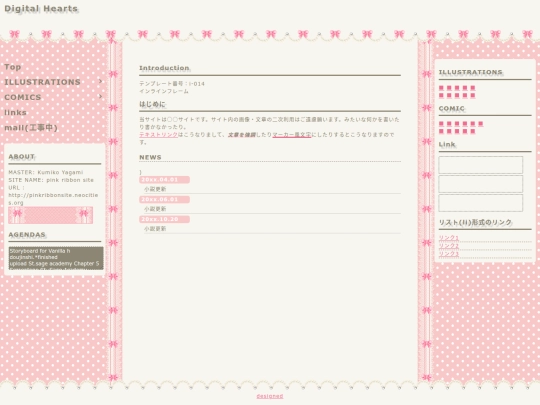This screenshot has width=540, height=405.
Task: Click the はじめに heading
Action: [x=152, y=104]
